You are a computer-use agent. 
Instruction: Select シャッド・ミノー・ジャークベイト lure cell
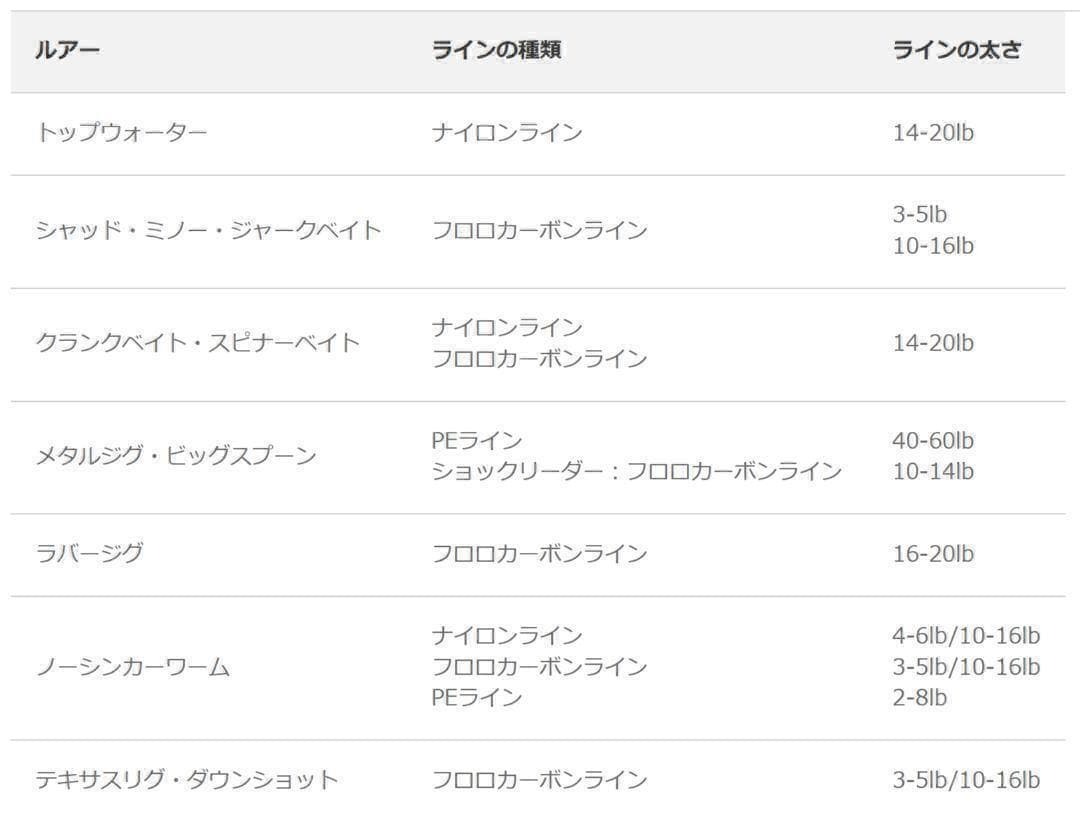point(208,230)
